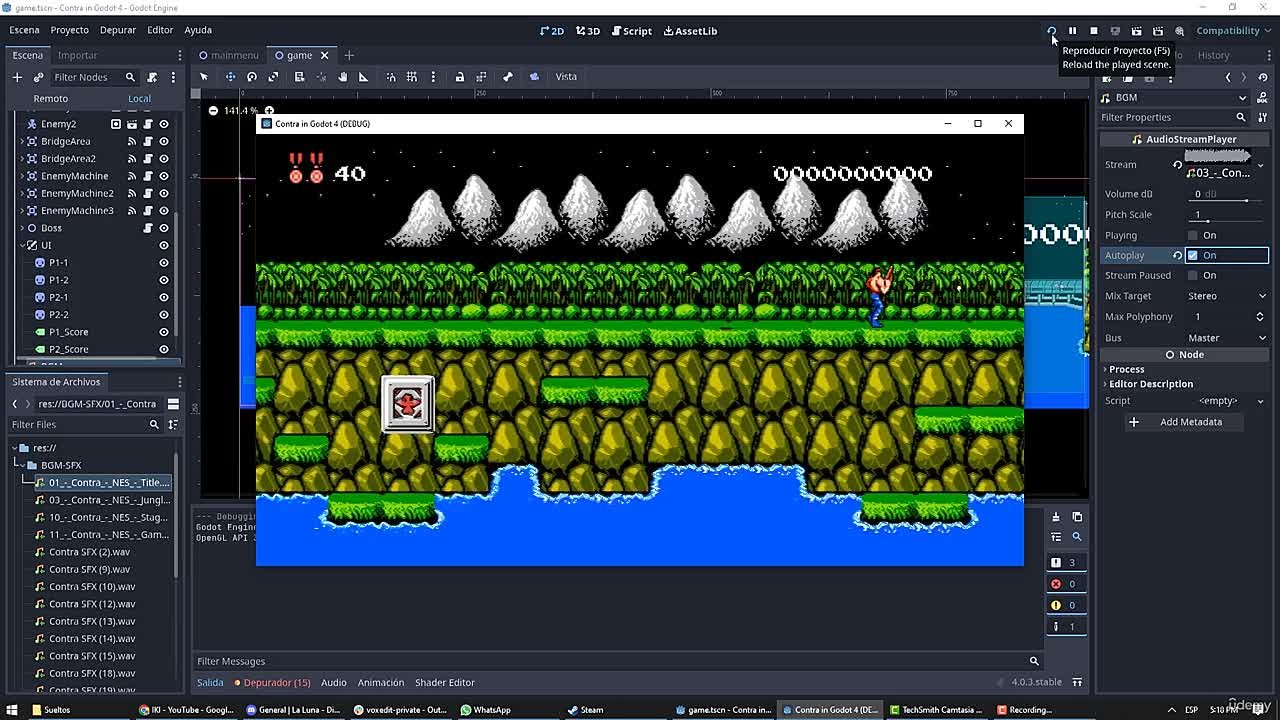Open the Mix Target Stereo dropdown
This screenshot has height=720, width=1280.
[x=1227, y=296]
